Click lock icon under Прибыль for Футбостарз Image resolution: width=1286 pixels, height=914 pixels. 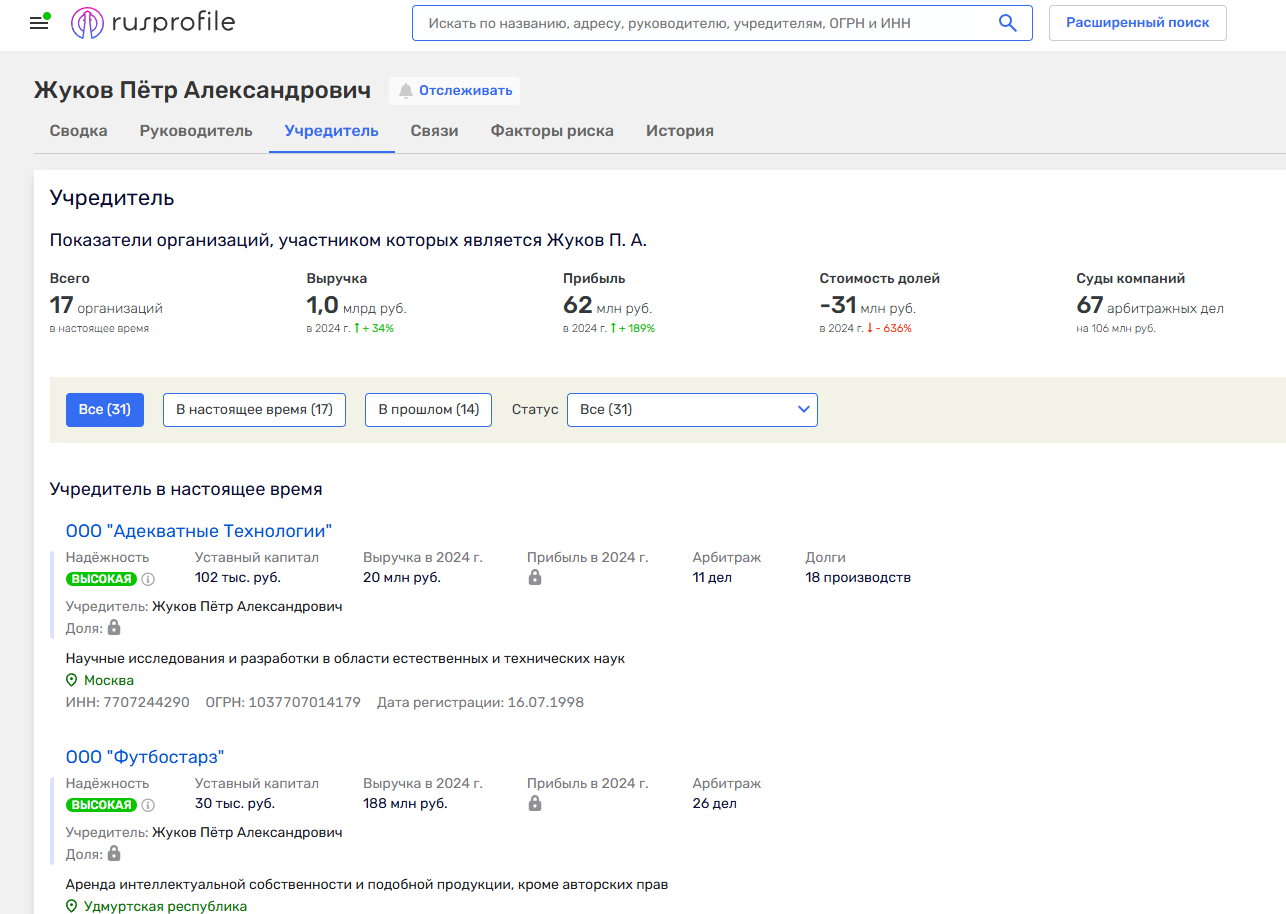pyautogui.click(x=535, y=804)
